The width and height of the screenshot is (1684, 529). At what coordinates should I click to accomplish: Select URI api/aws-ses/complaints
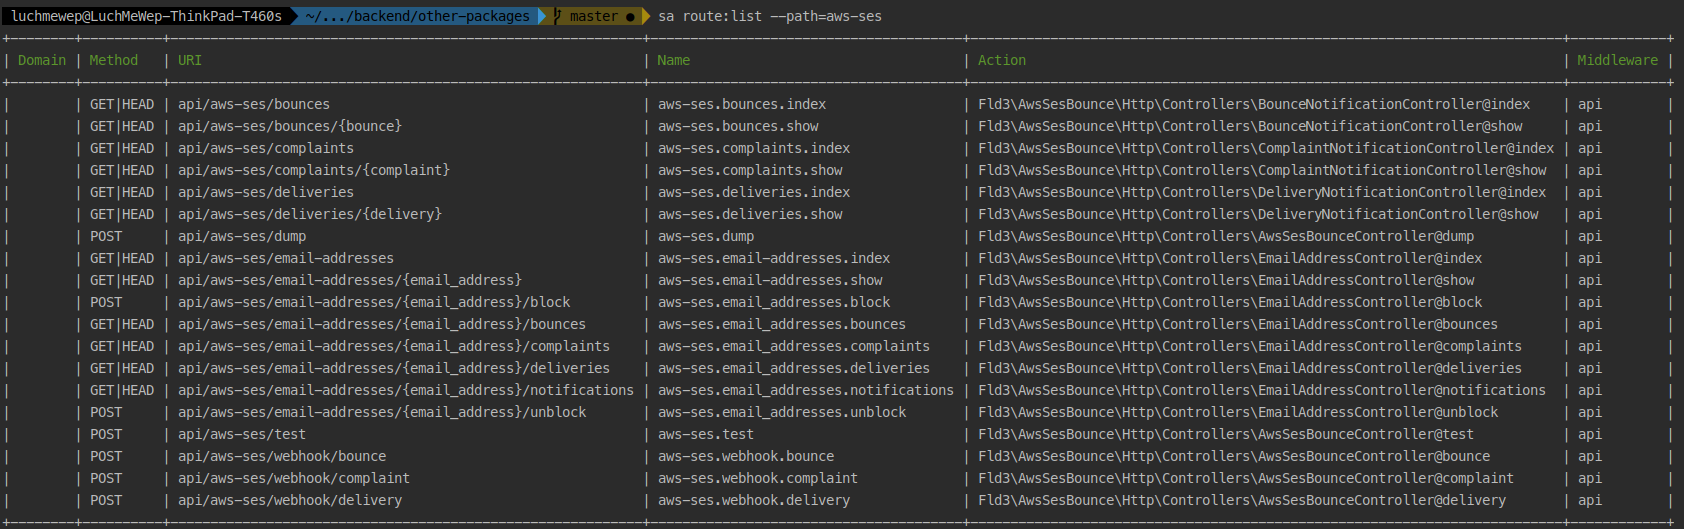(266, 148)
